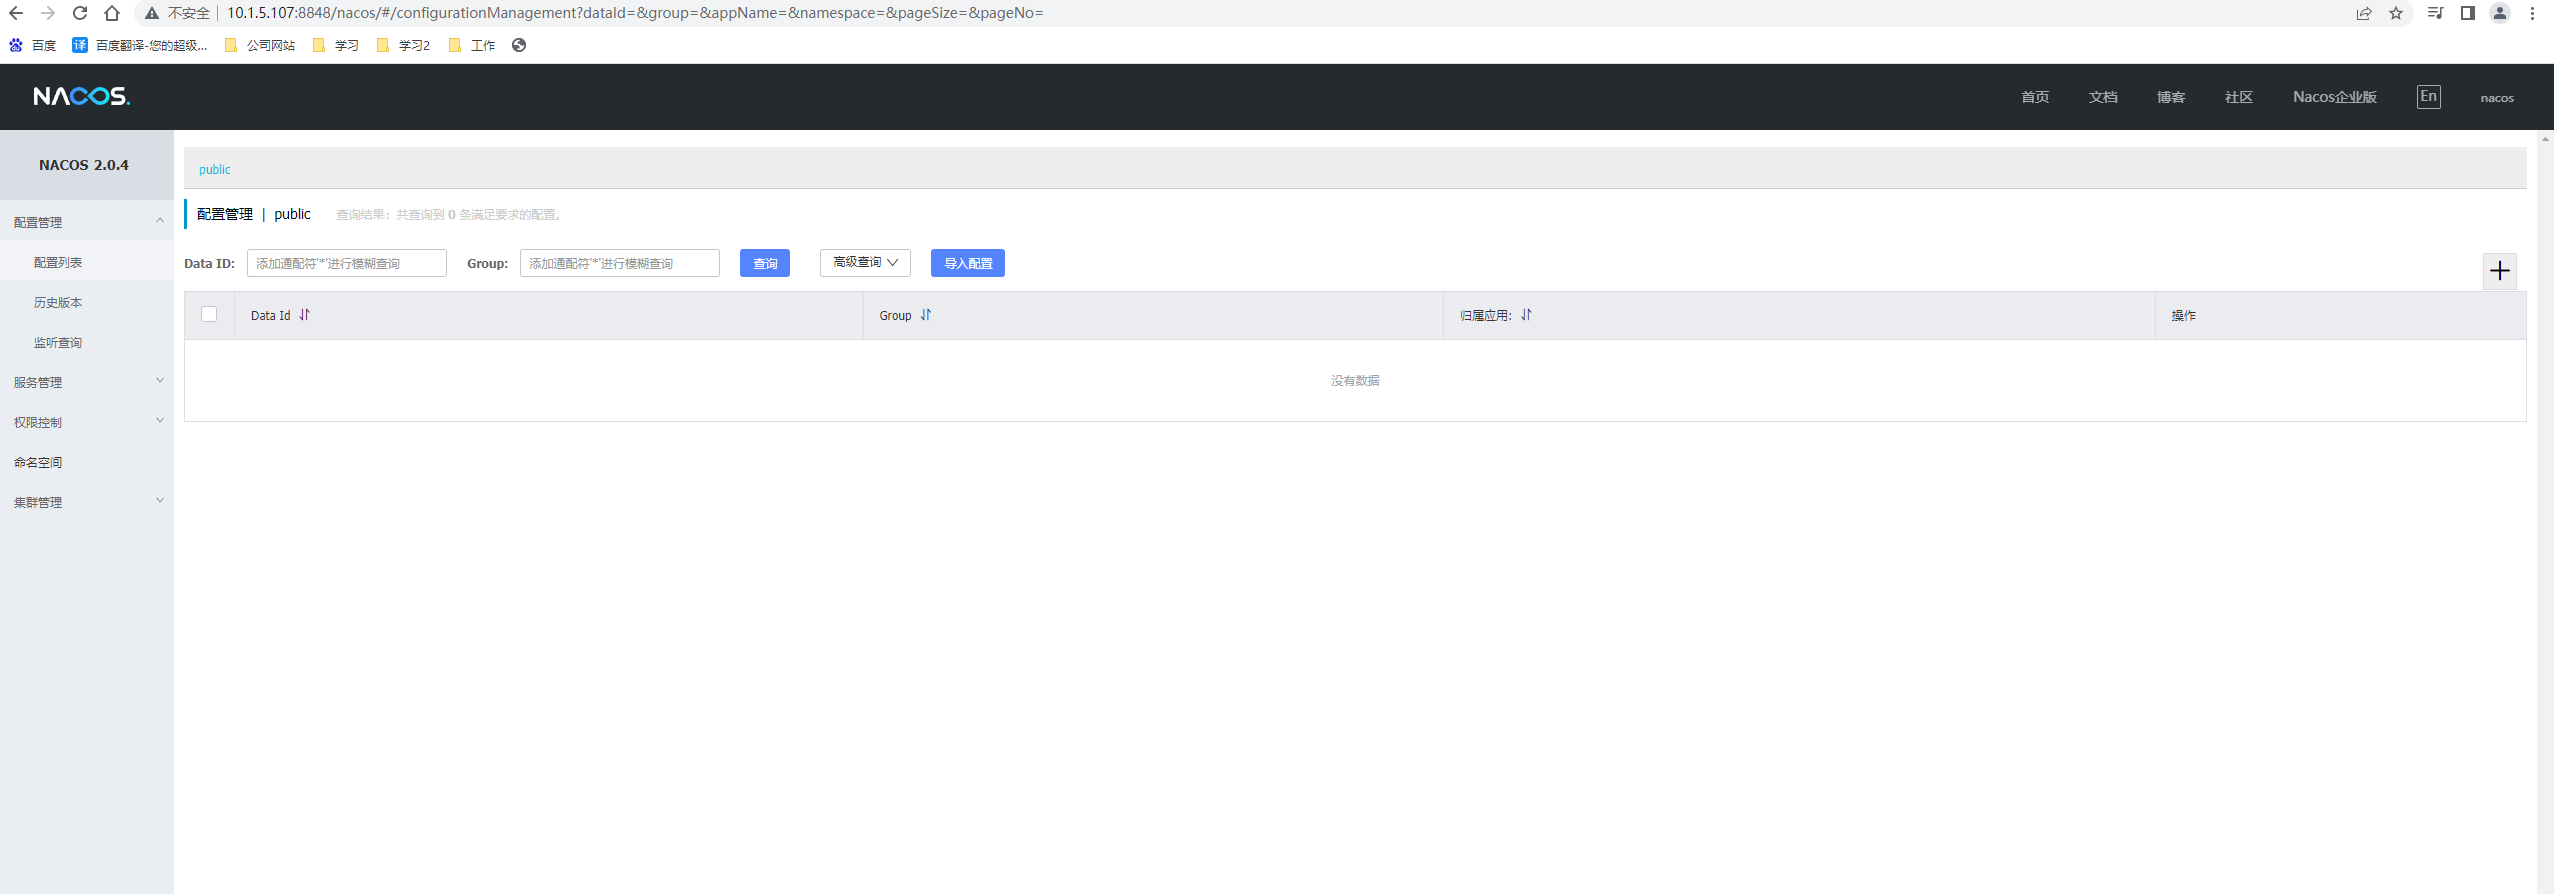Focus the Data ID search field
The width and height of the screenshot is (2554, 894).
(x=347, y=263)
